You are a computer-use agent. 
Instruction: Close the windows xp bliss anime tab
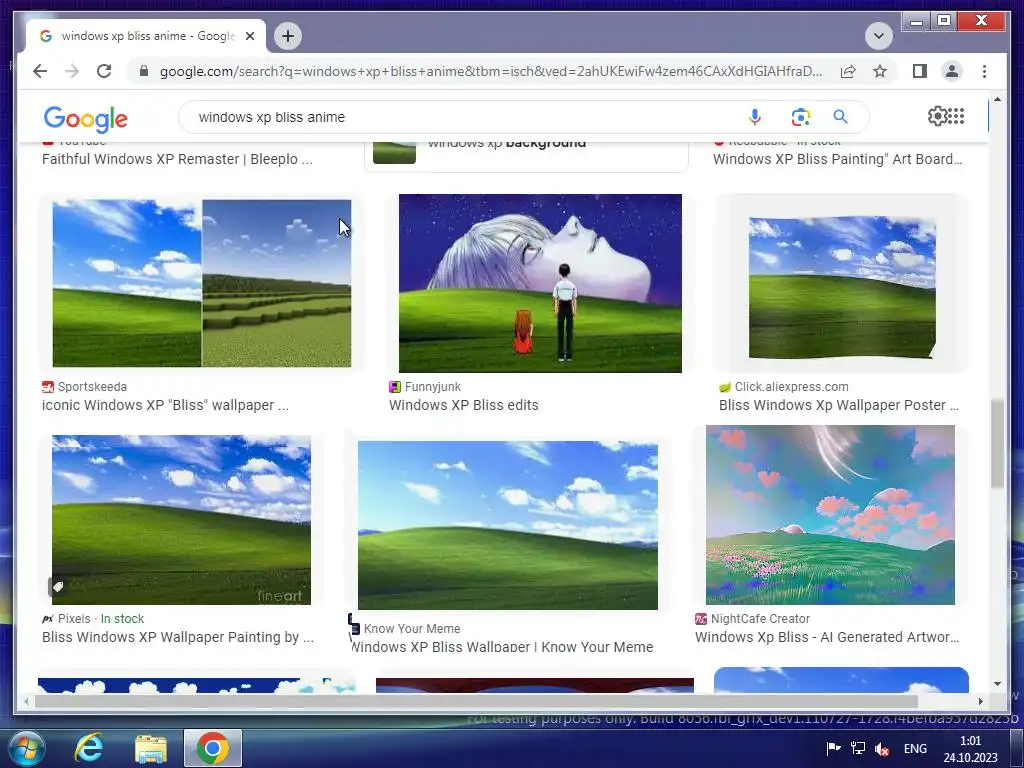(249, 36)
